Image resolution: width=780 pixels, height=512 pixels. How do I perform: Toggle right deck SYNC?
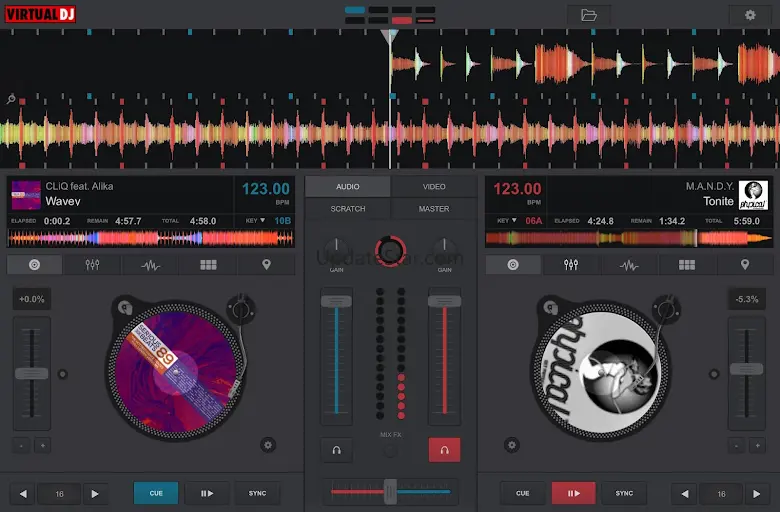click(x=624, y=493)
